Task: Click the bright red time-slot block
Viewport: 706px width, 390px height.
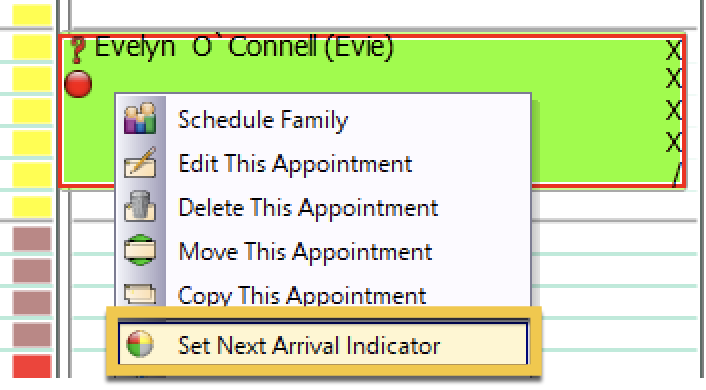Action: (x=32, y=366)
